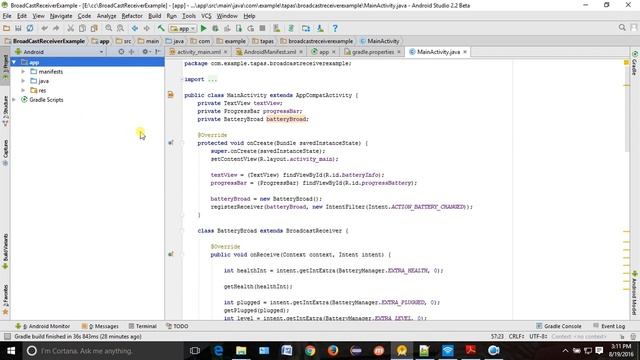640x360 pixels.
Task: Click the Find magnifier icon
Action: (109, 28)
